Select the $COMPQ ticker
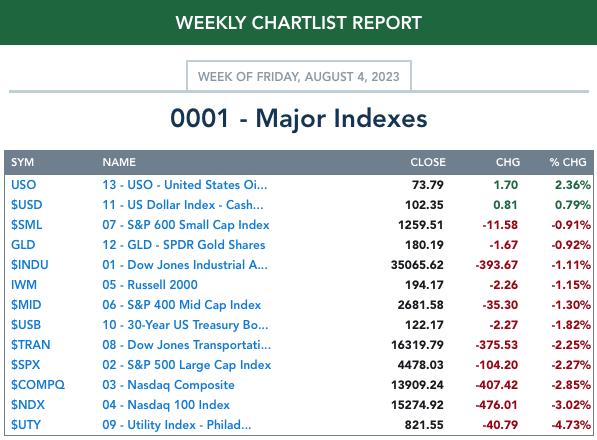The height and width of the screenshot is (440, 597). coord(38,385)
